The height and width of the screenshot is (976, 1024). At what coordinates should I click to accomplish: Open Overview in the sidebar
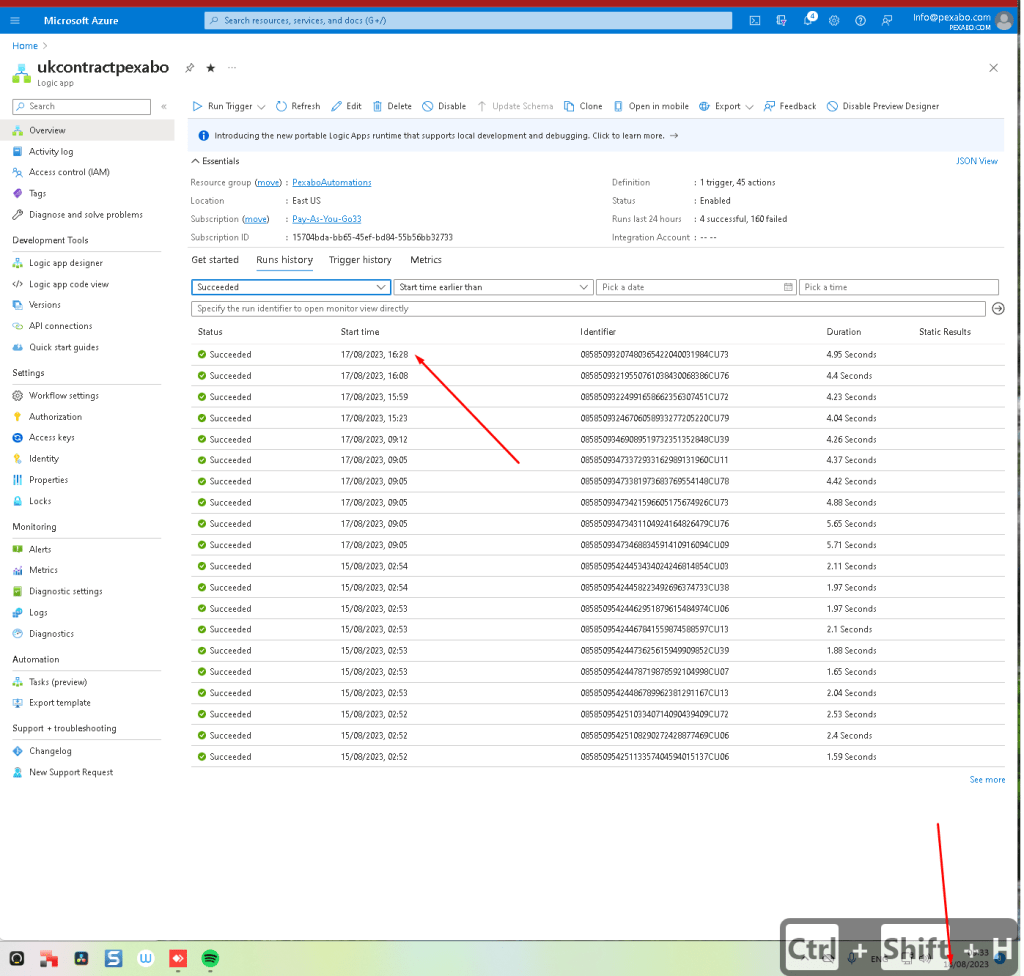click(x=87, y=131)
